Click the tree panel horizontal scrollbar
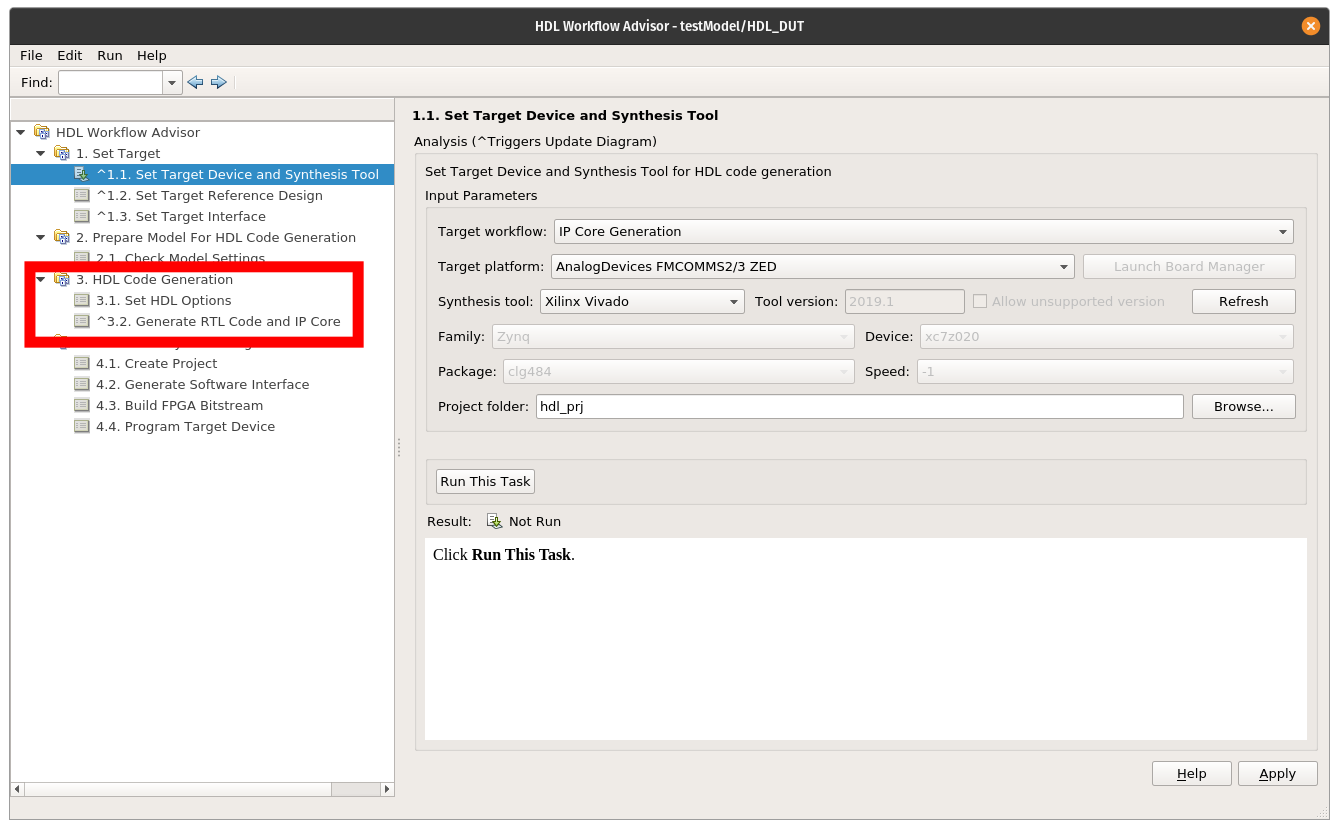 202,789
